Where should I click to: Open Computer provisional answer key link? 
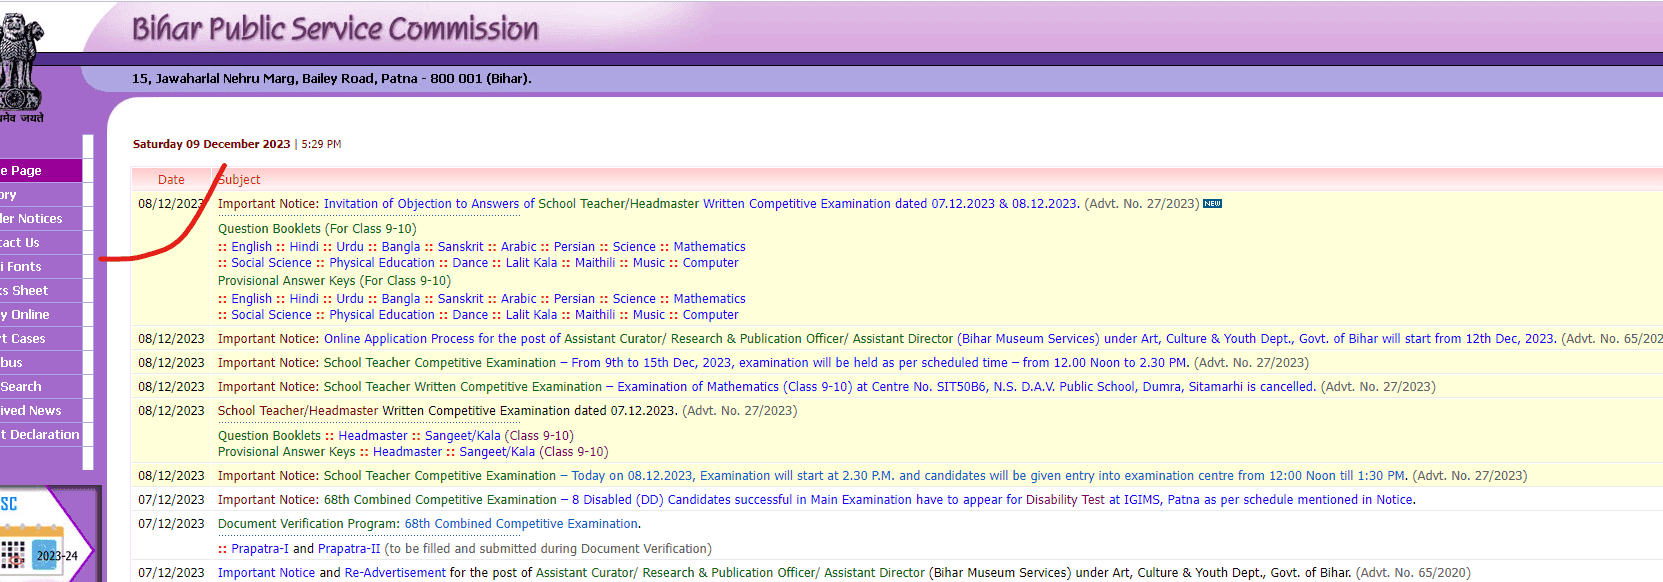pos(710,315)
